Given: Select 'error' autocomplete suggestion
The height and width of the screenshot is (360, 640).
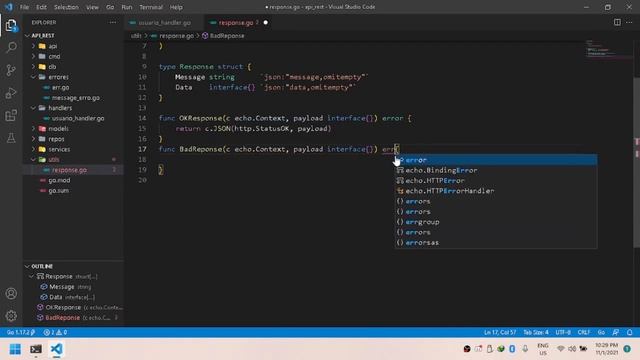Looking at the screenshot, I should click(x=496, y=160).
